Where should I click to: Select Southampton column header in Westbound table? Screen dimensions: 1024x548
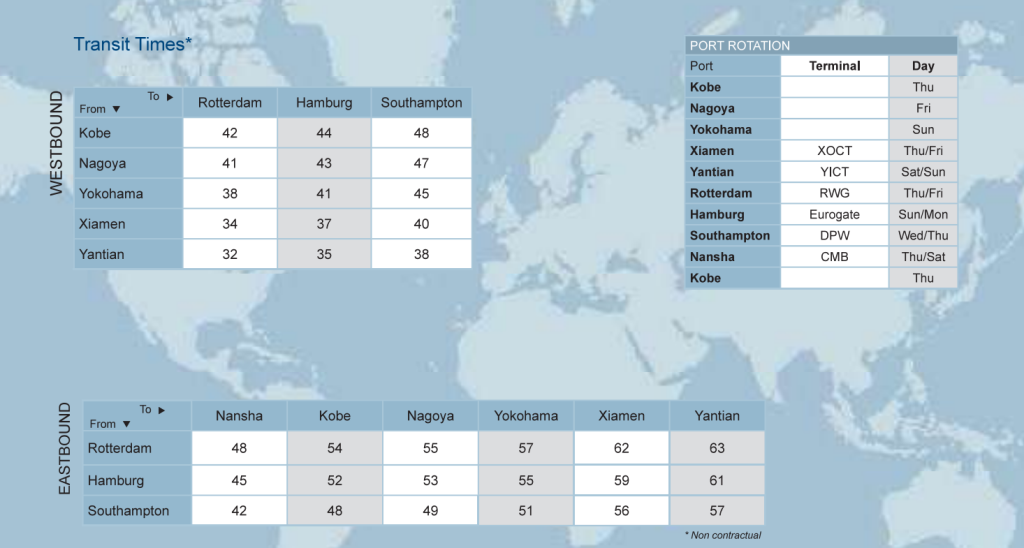(x=421, y=103)
